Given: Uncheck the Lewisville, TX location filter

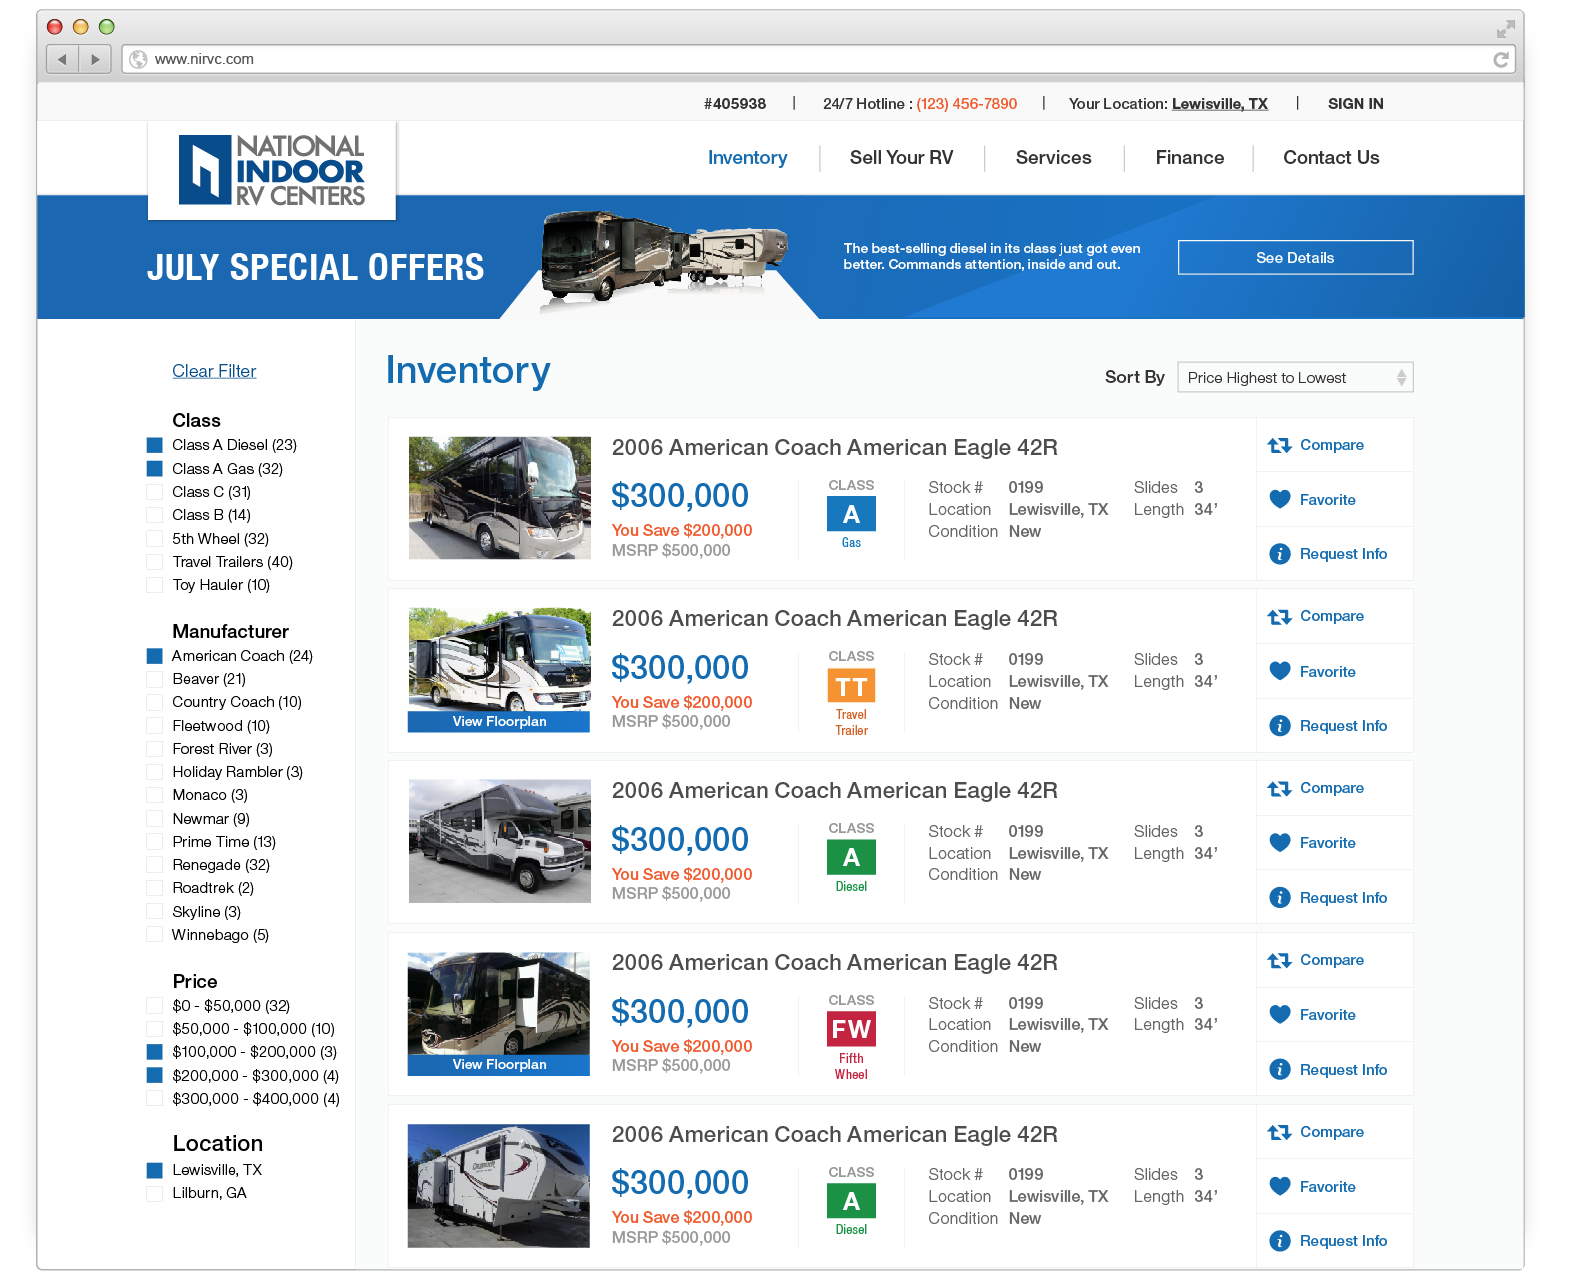Looking at the screenshot, I should (154, 1170).
